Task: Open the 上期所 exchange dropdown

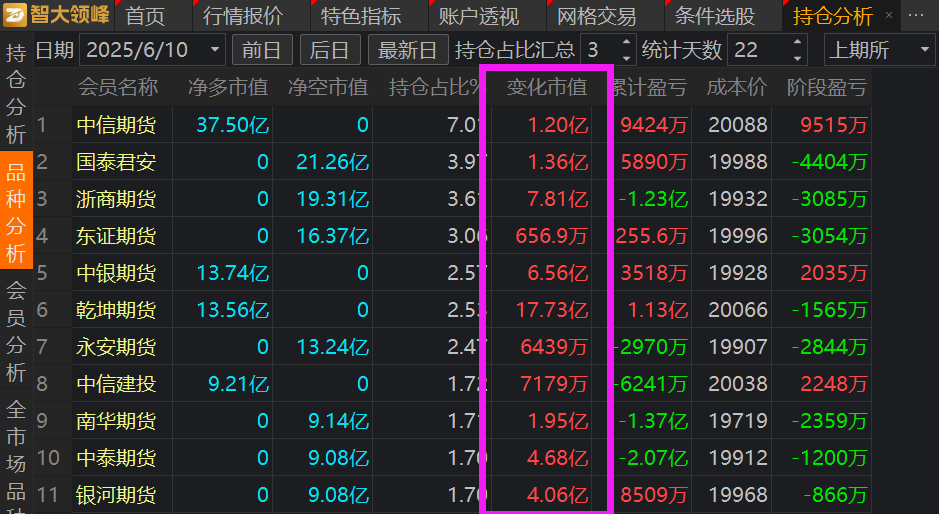Action: click(x=880, y=50)
